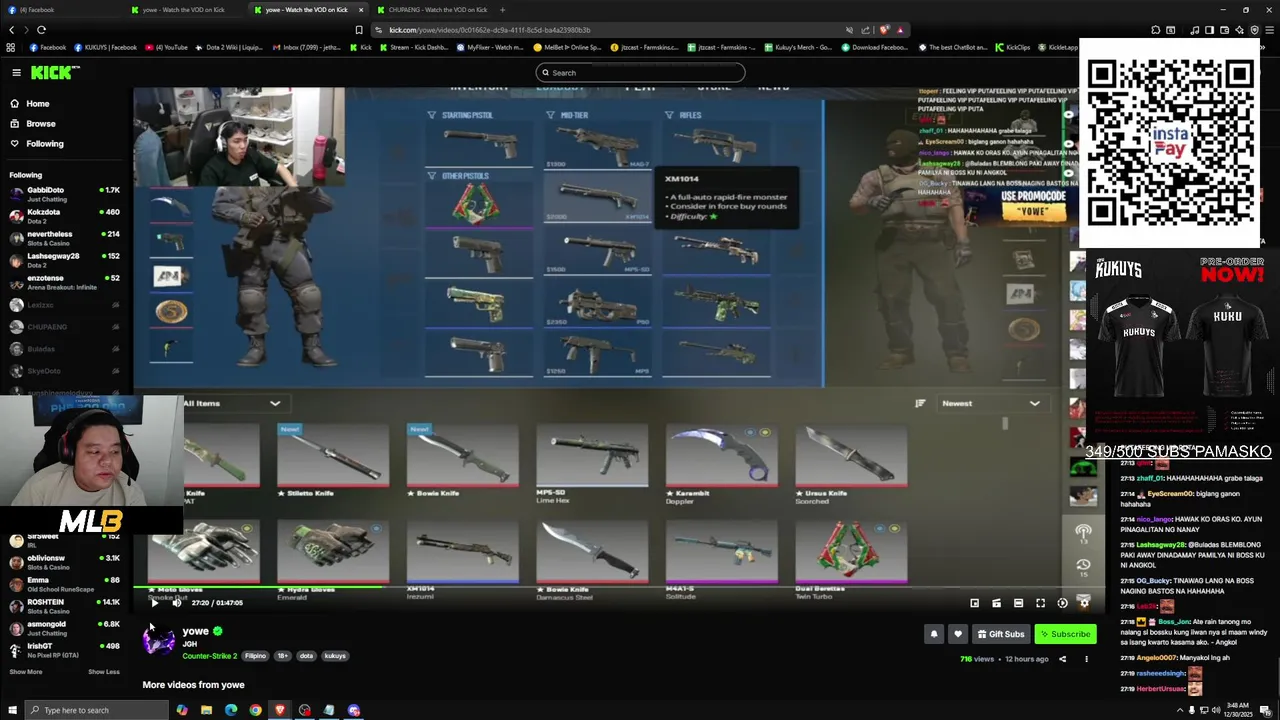The width and height of the screenshot is (1280, 720).
Task: Click the dota tag
Action: click(306, 656)
